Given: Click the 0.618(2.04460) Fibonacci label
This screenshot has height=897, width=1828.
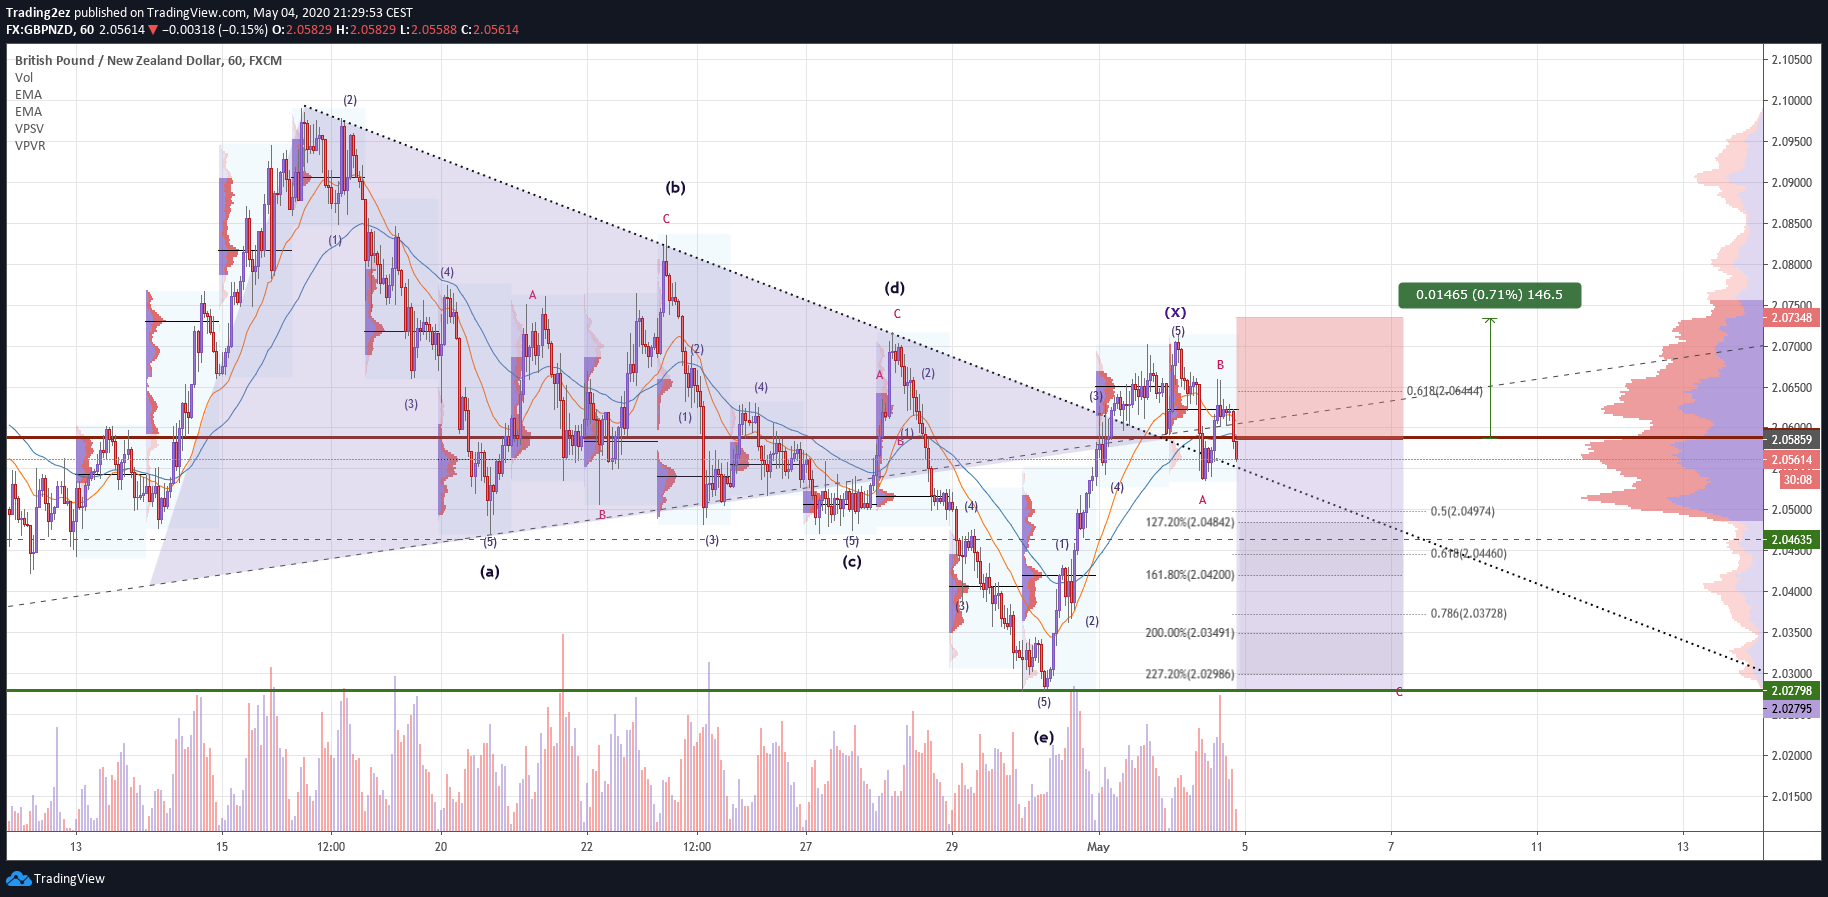Looking at the screenshot, I should [1468, 553].
